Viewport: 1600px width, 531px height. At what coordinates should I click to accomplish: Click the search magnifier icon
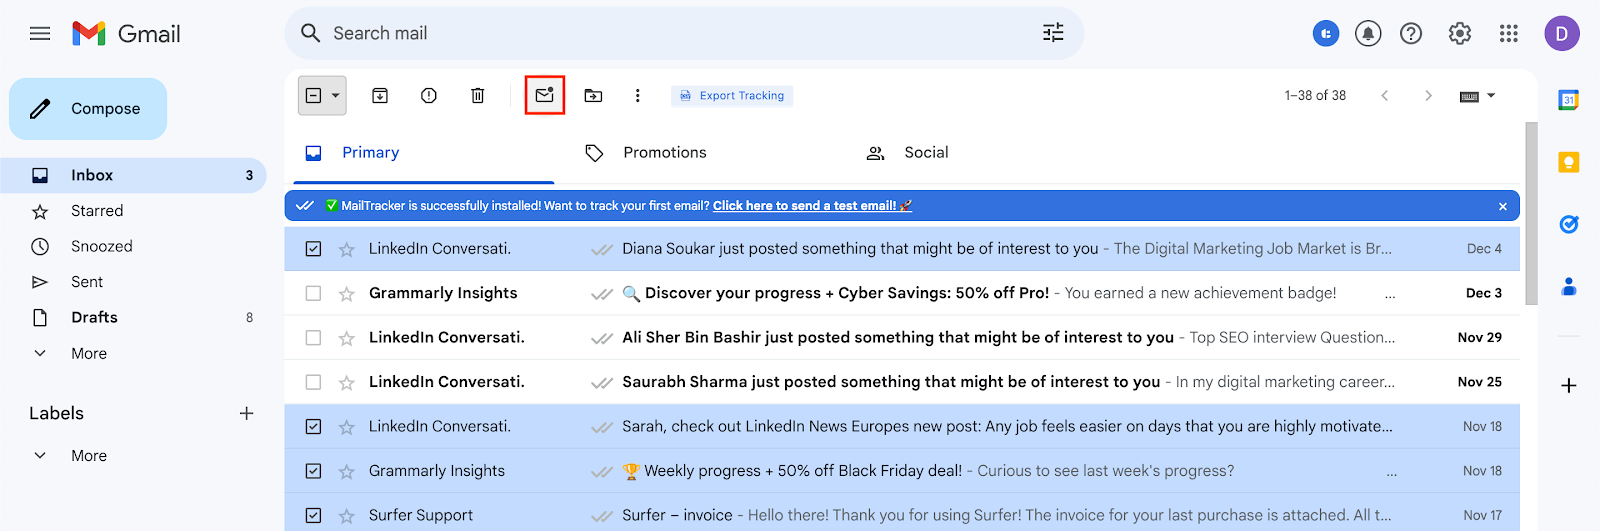[x=311, y=33]
